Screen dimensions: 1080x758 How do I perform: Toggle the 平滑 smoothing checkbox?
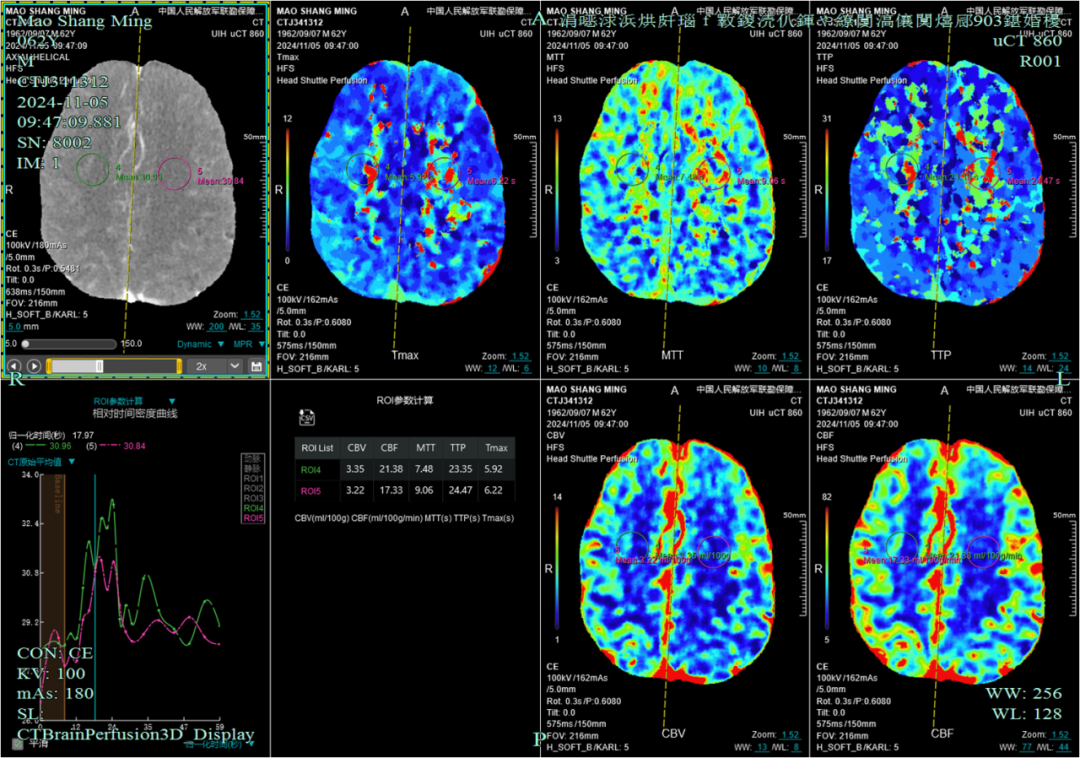(x=18, y=744)
